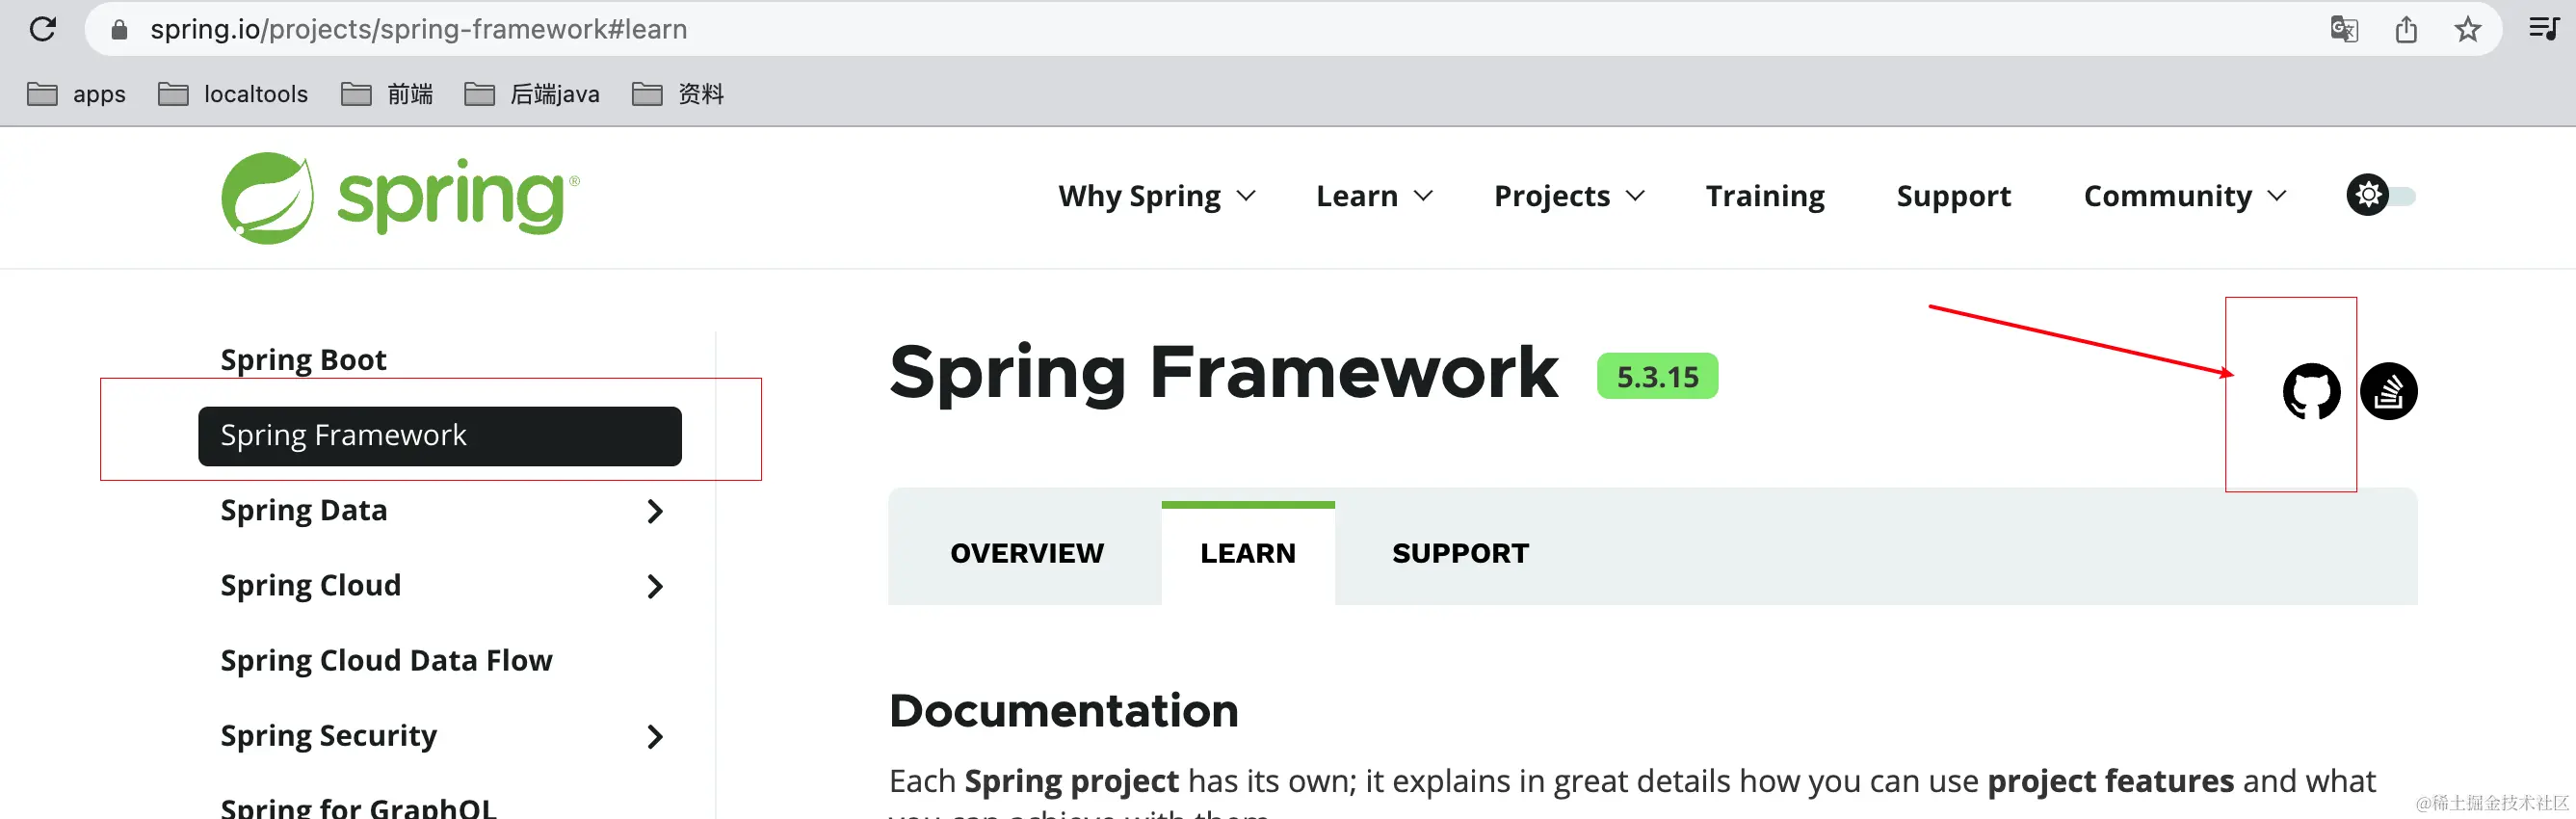Open Spring Data project link
This screenshot has width=2576, height=819.
(x=303, y=511)
